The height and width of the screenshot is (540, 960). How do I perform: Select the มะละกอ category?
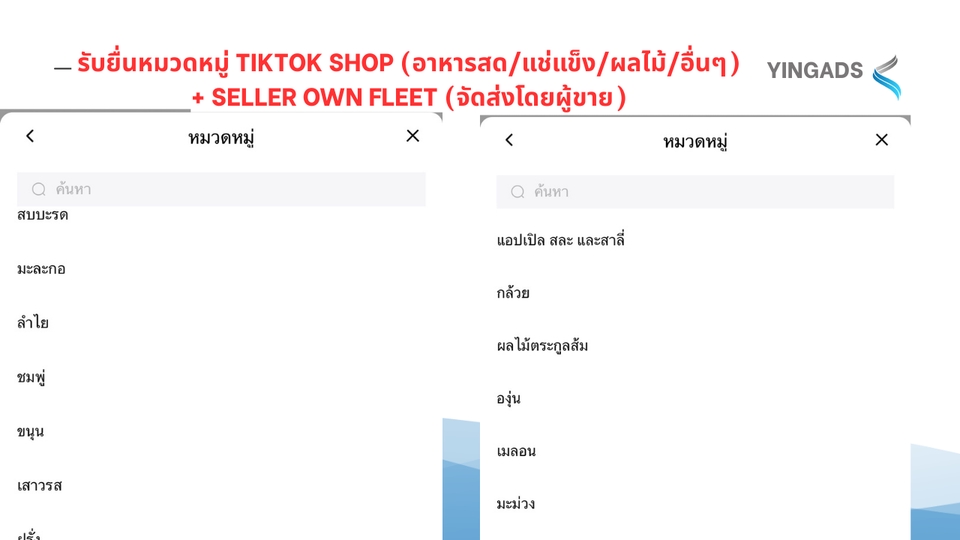click(x=41, y=269)
